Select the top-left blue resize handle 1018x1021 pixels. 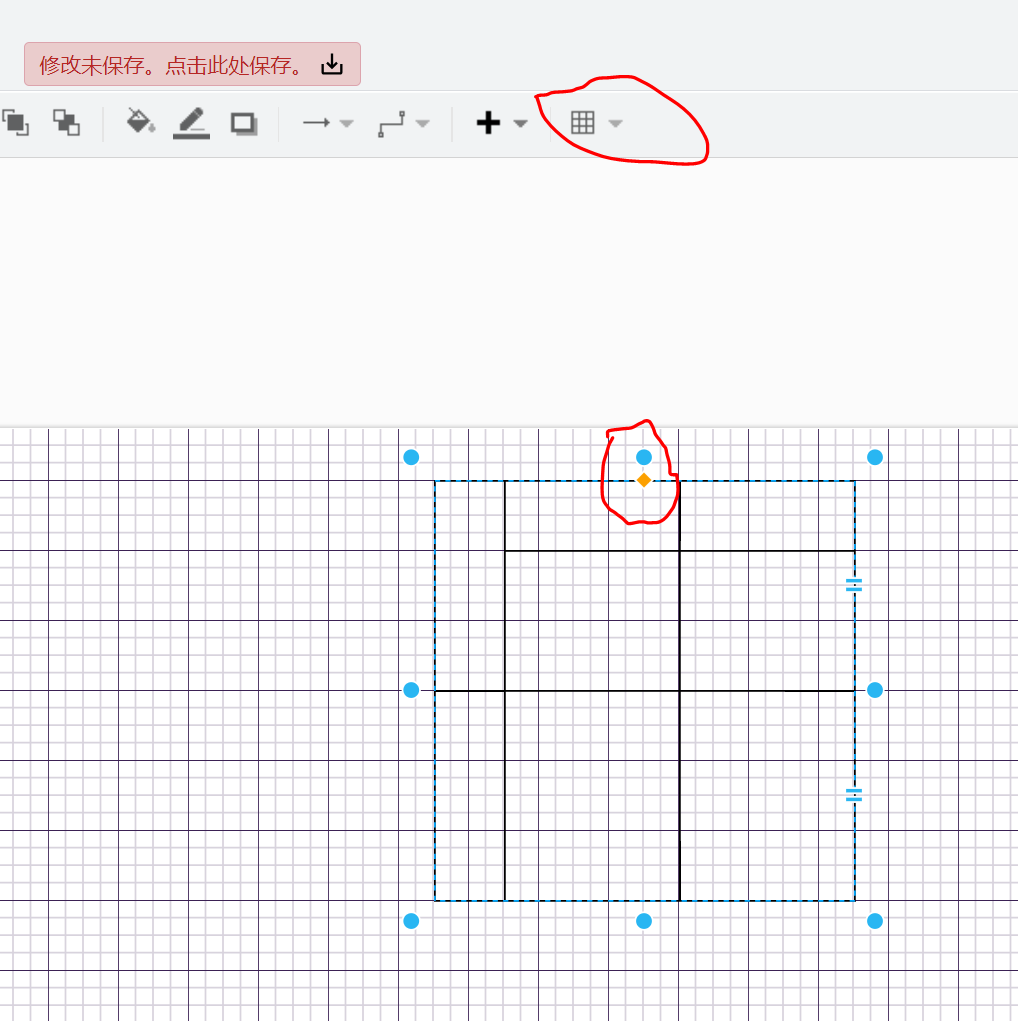(x=411, y=458)
